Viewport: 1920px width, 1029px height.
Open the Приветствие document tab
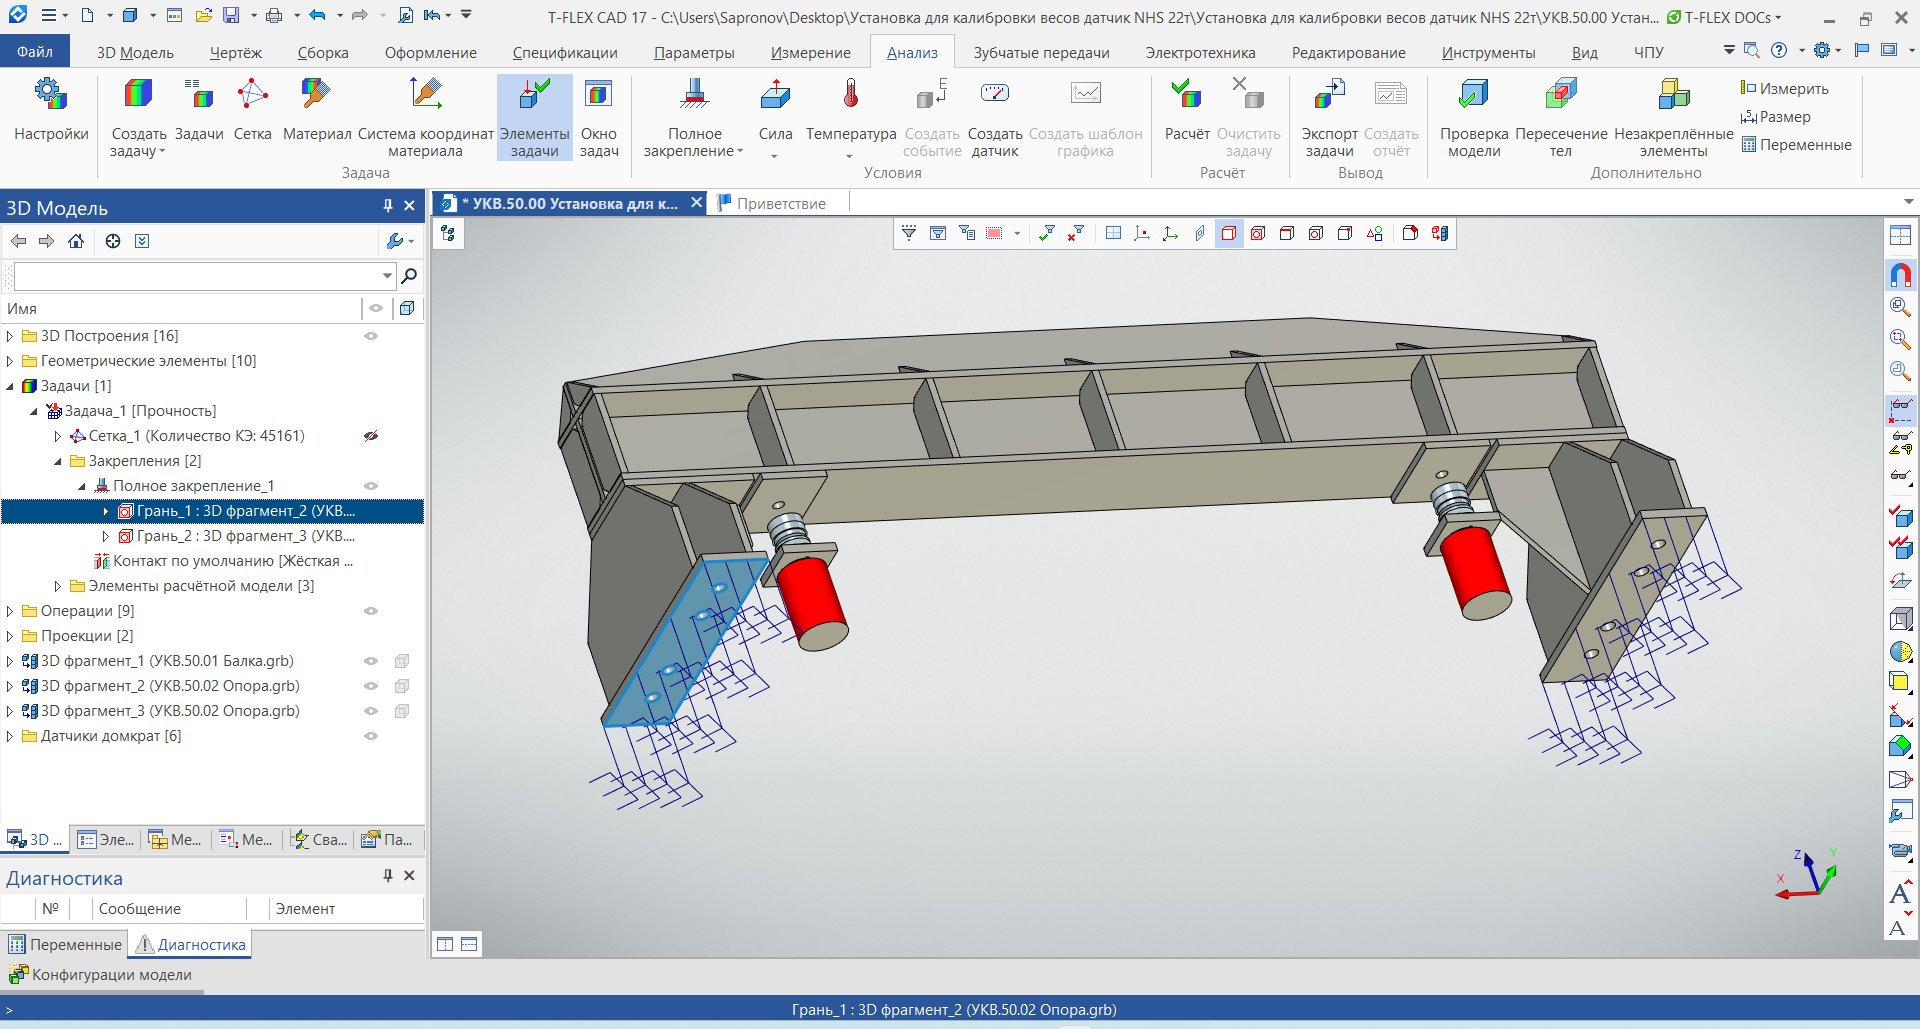781,204
